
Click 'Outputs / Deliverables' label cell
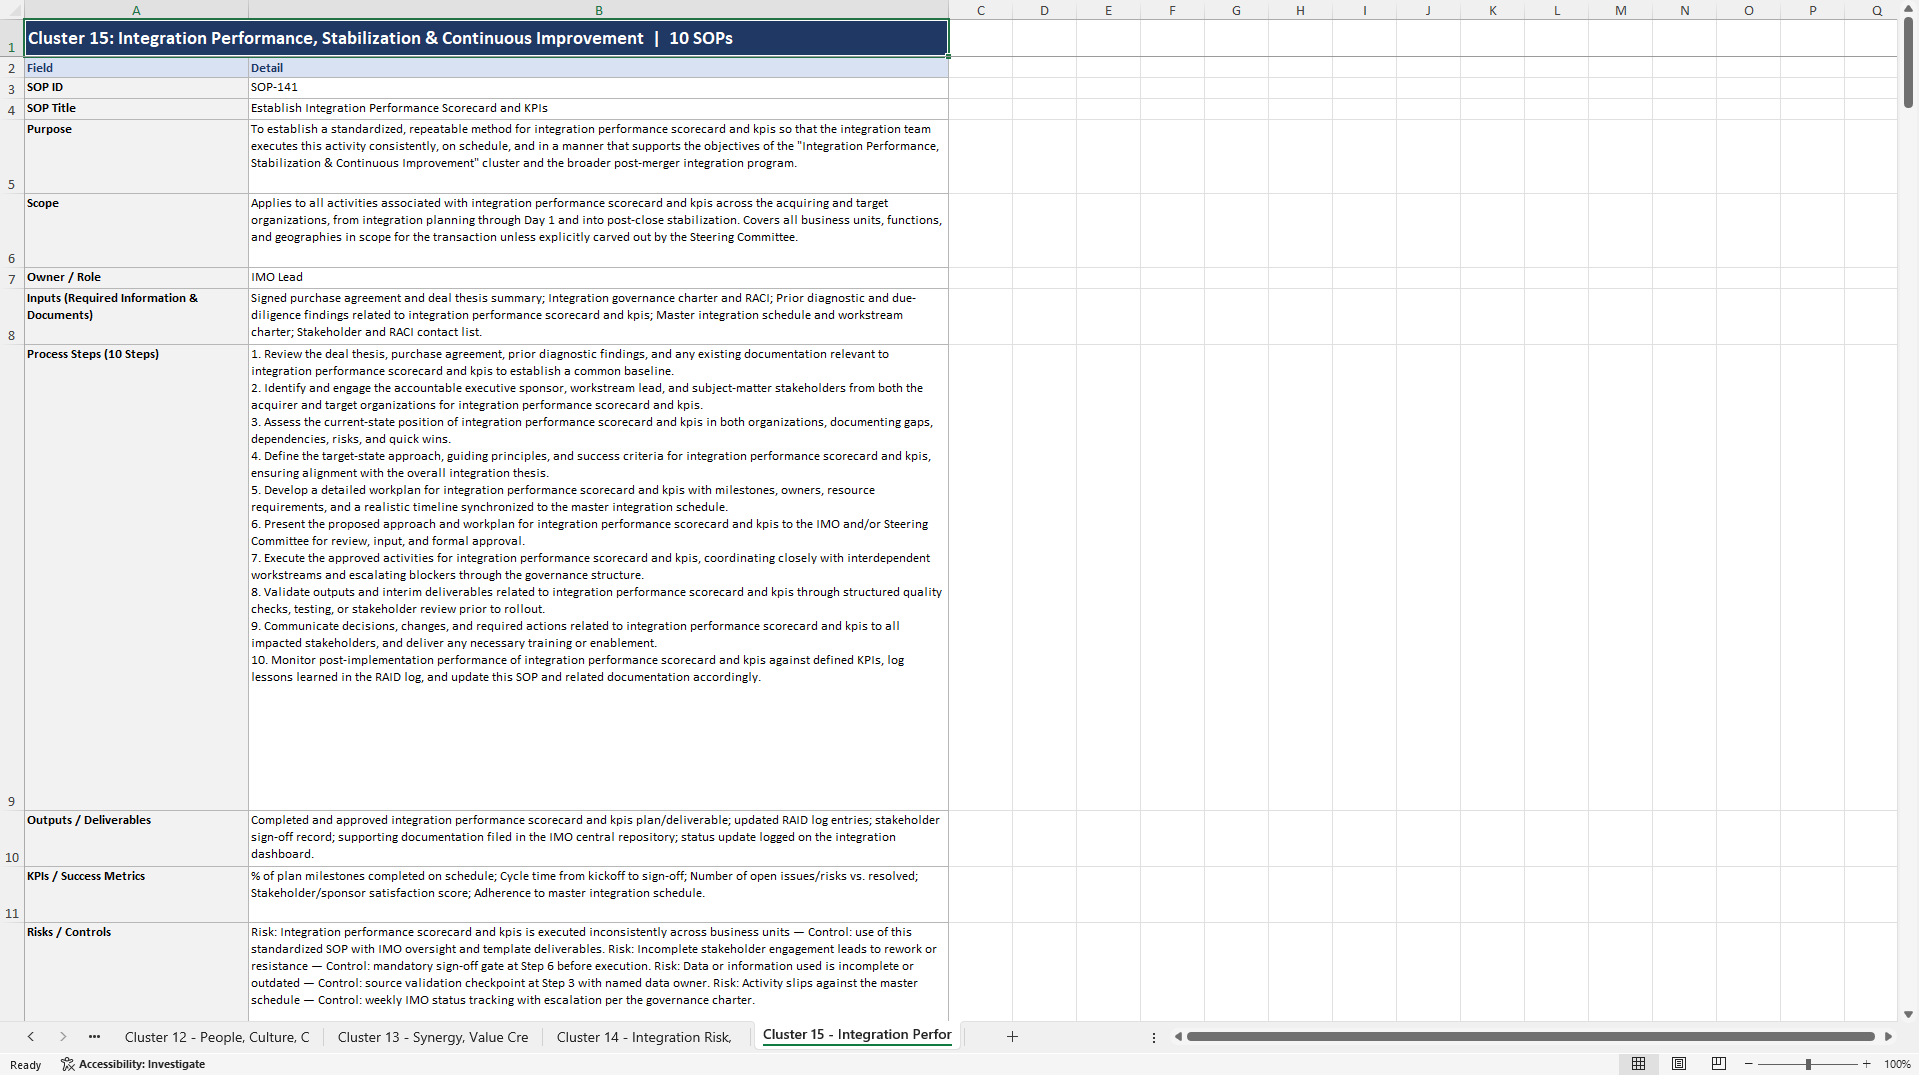136,838
